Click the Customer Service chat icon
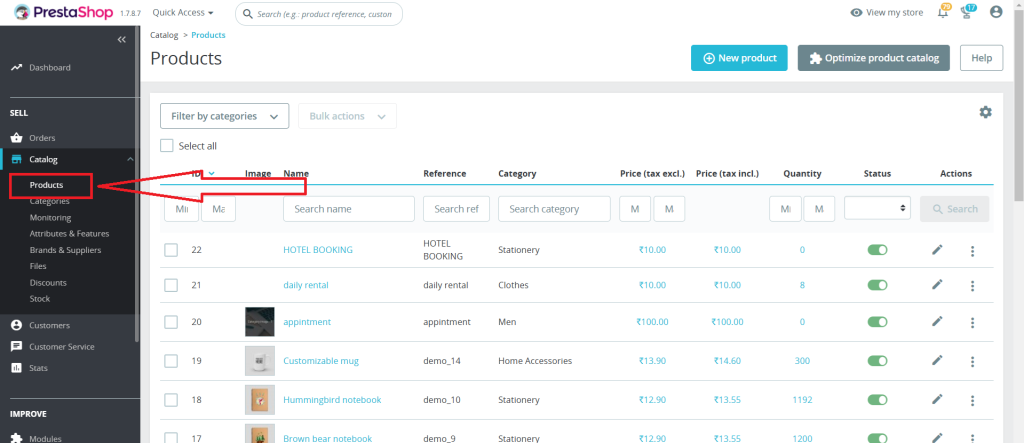Image resolution: width=1024 pixels, height=443 pixels. click(x=16, y=346)
